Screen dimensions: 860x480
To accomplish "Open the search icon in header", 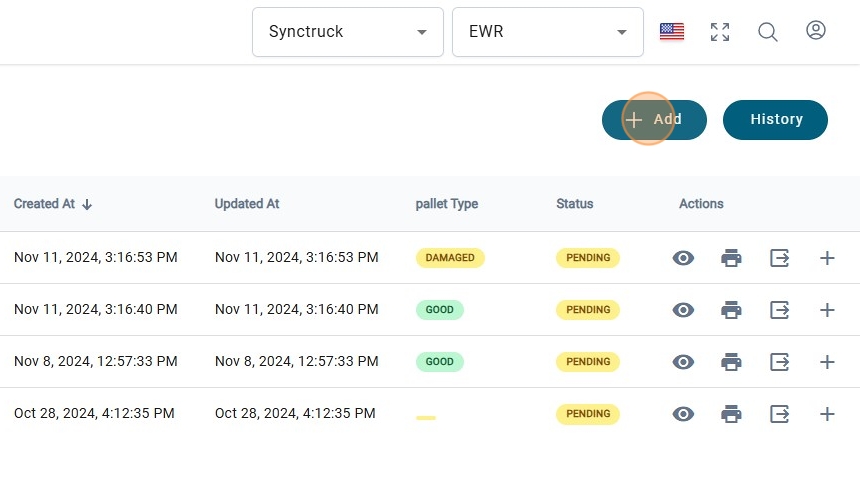I will [768, 32].
